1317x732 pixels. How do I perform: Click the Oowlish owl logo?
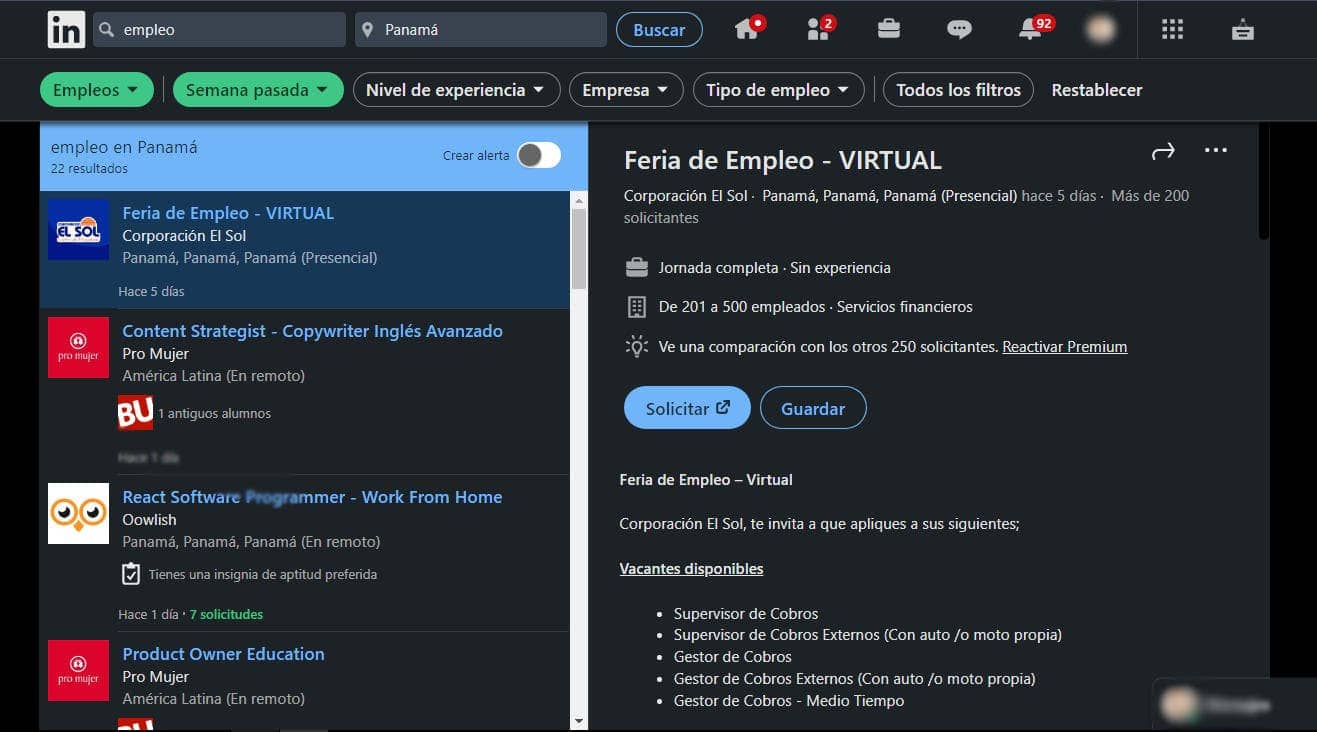pos(78,513)
